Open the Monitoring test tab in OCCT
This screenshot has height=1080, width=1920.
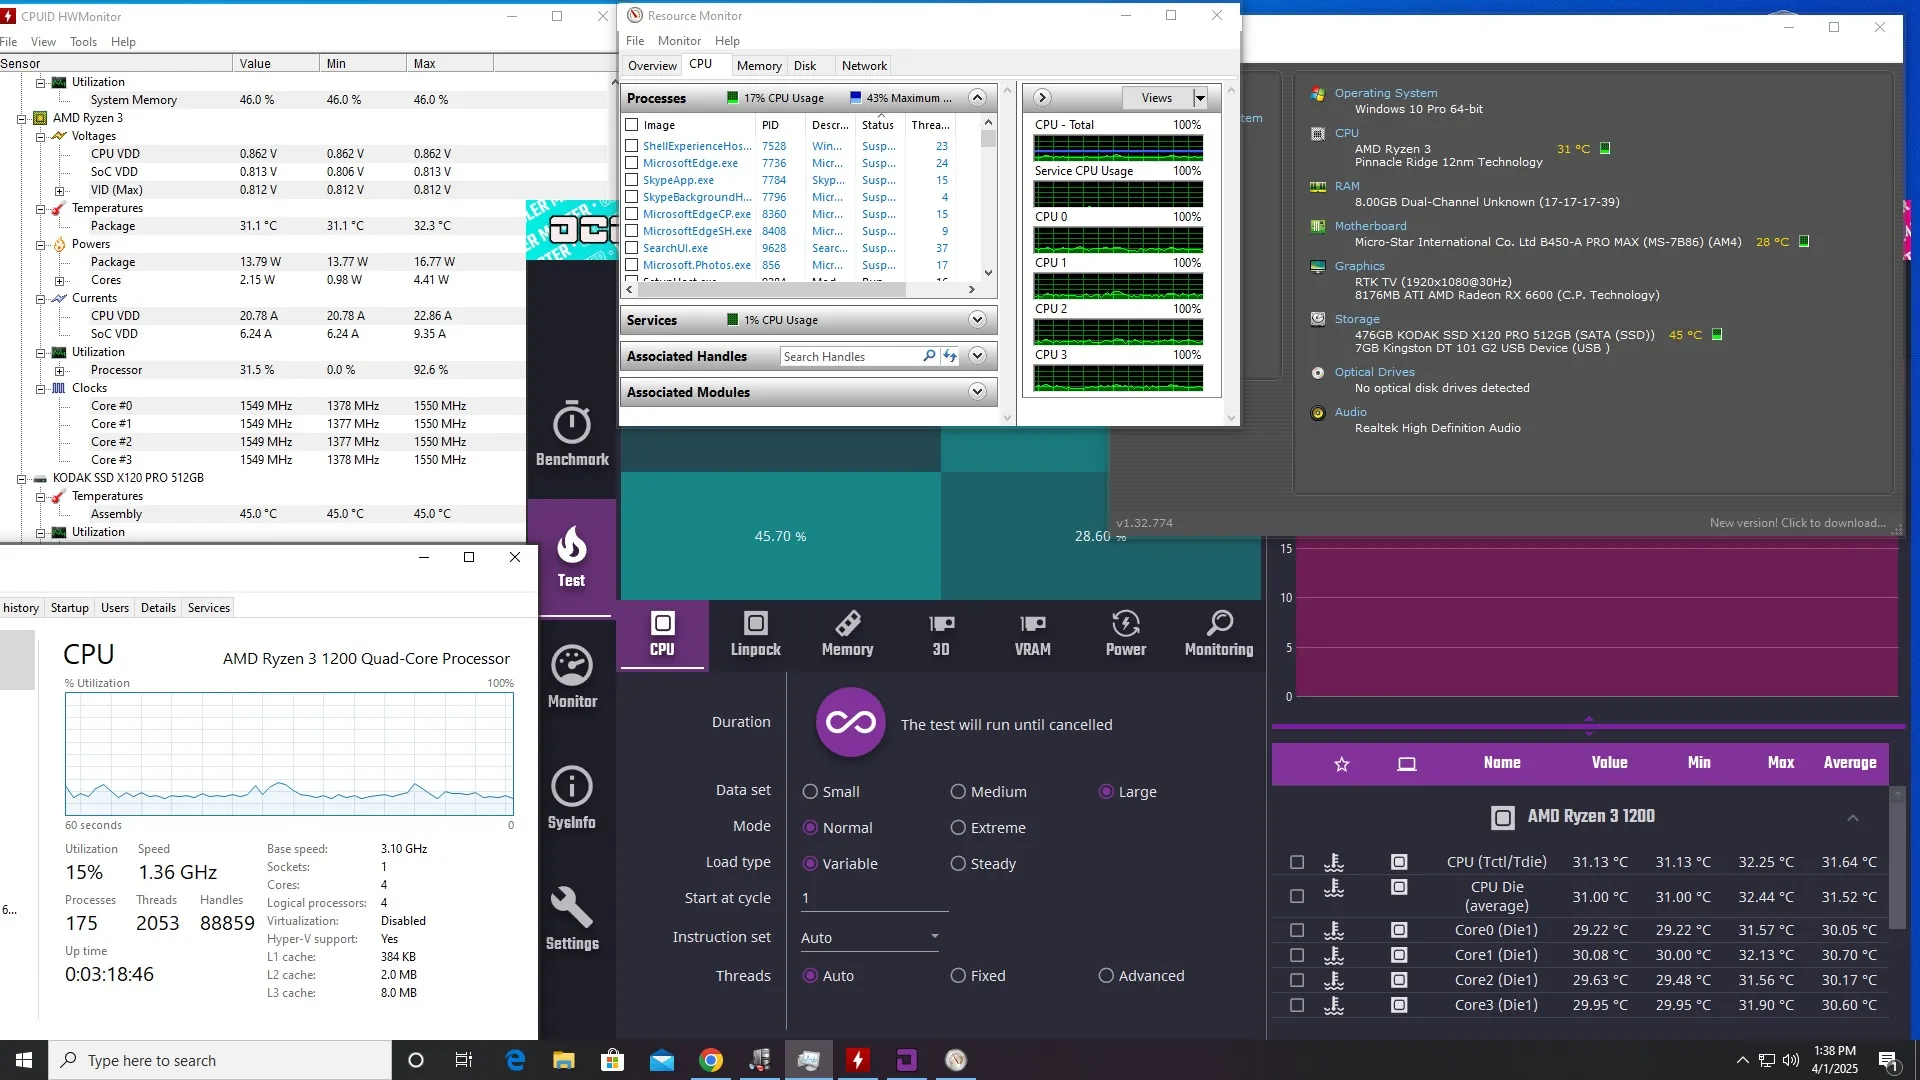click(x=1219, y=634)
